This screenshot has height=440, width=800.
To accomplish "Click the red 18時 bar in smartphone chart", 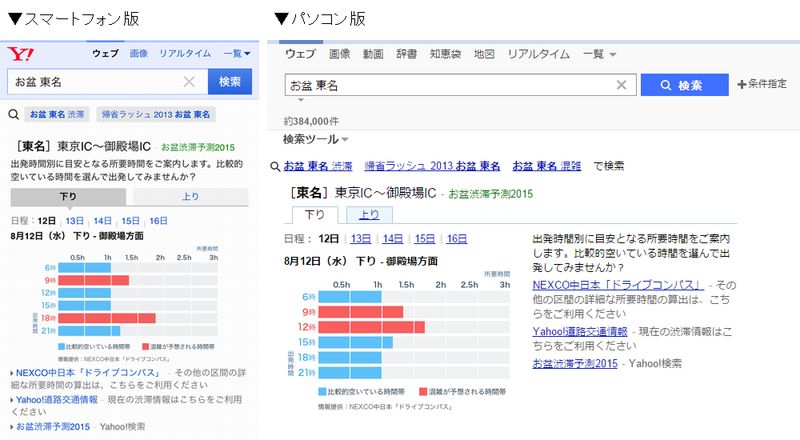I will coord(107,318).
